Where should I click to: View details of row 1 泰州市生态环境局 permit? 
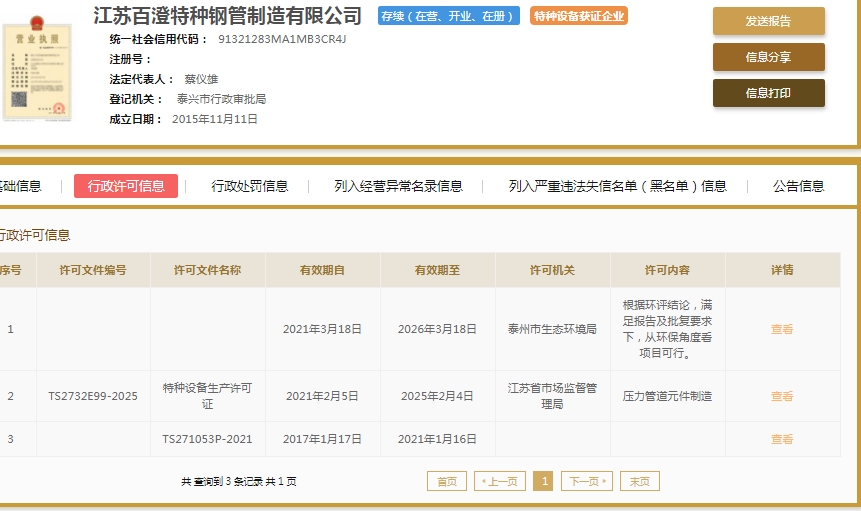coord(782,329)
